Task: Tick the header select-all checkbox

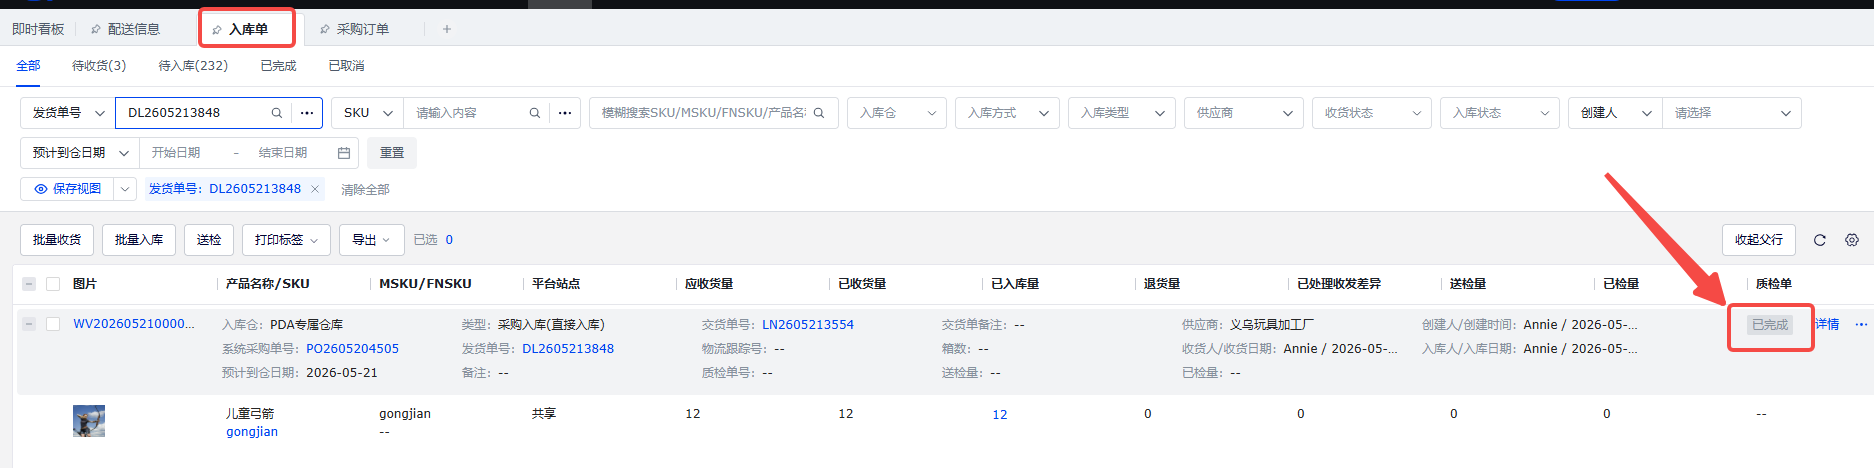Action: point(53,284)
